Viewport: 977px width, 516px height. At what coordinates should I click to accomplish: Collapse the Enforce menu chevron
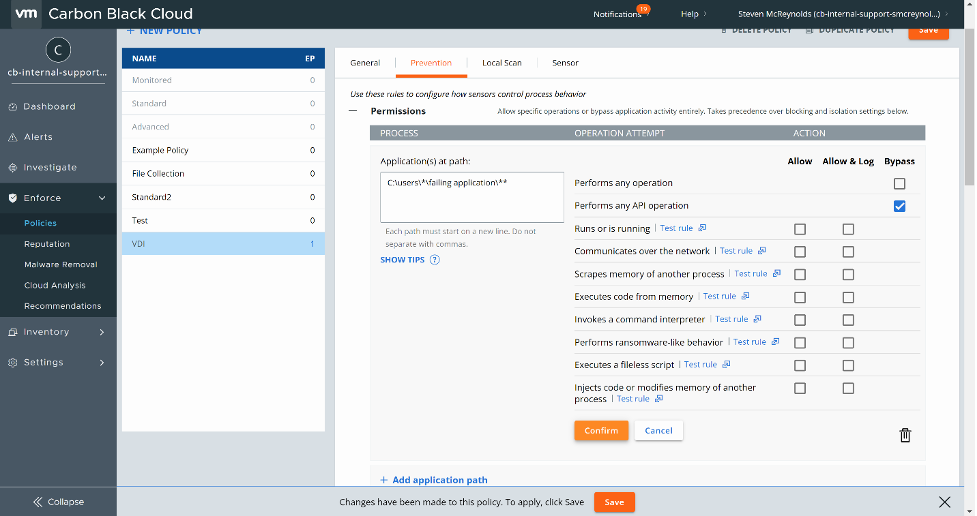[102, 198]
